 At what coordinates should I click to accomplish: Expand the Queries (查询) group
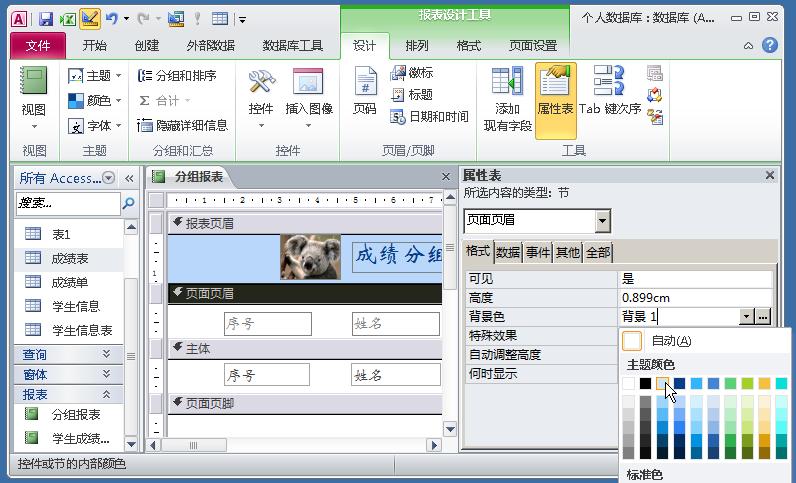pos(69,355)
